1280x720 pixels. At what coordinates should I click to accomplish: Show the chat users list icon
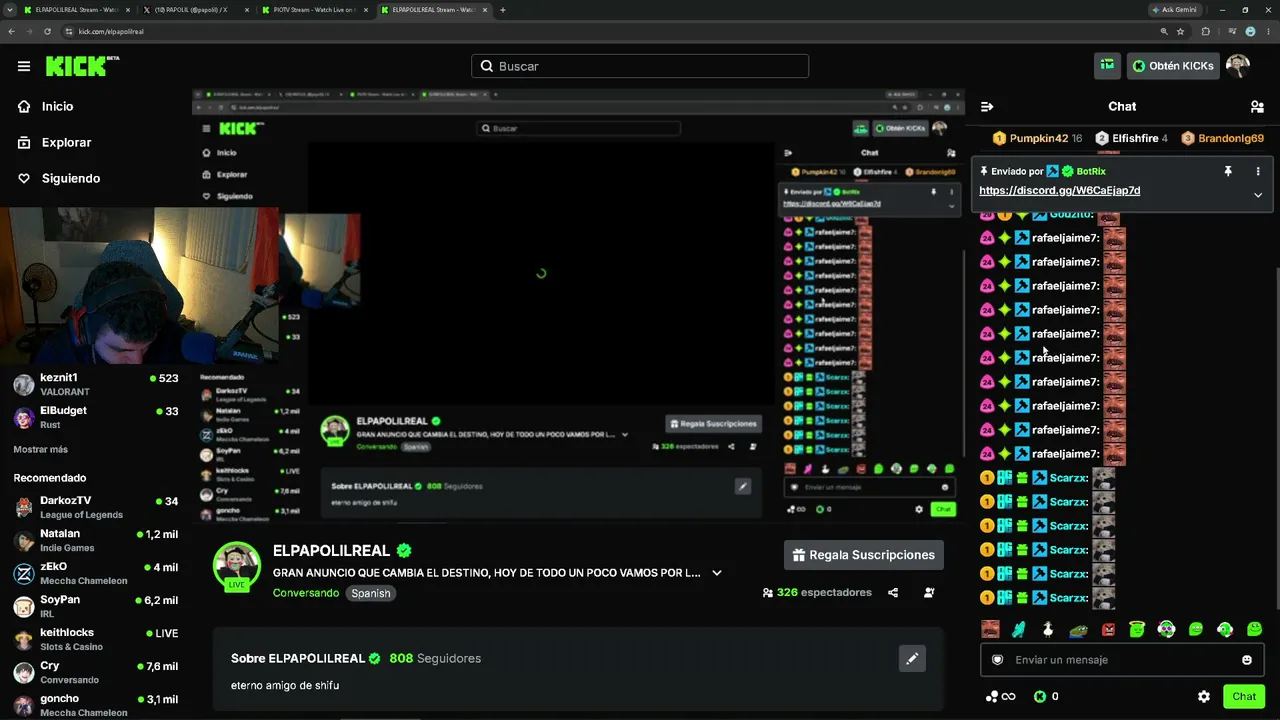click(x=1257, y=106)
